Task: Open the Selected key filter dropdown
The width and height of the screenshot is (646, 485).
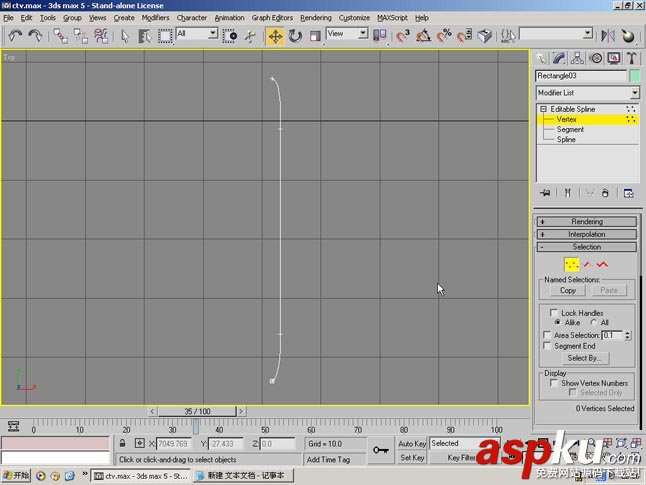Action: pyautogui.click(x=464, y=443)
